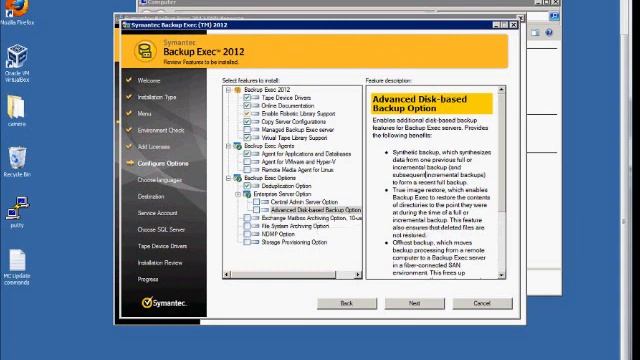Viewport: 640px width, 360px height.
Task: Click the Backup Exec disk logo in header
Action: pyautogui.click(x=145, y=51)
